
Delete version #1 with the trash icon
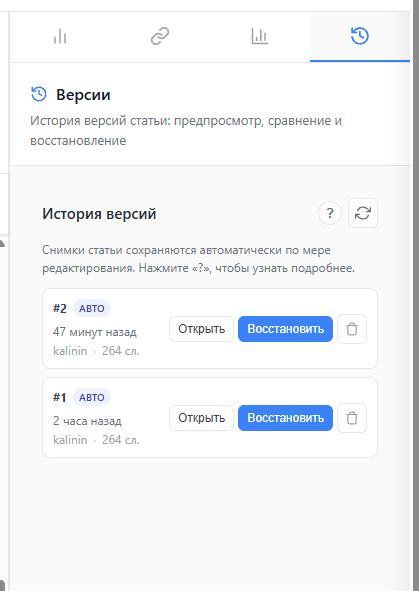[352, 418]
